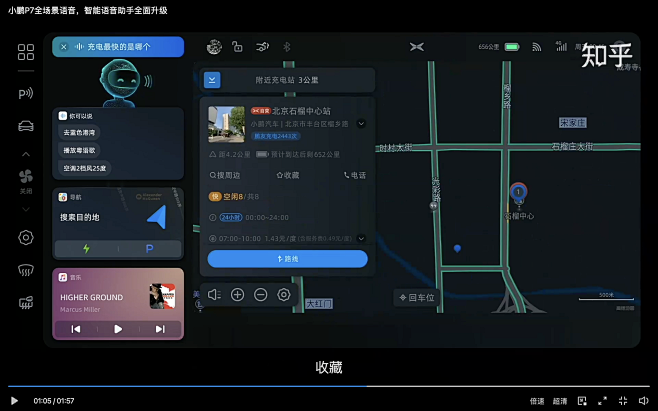The image size is (658, 411).
Task: Click the up chevron above the fan
Action: [26, 154]
